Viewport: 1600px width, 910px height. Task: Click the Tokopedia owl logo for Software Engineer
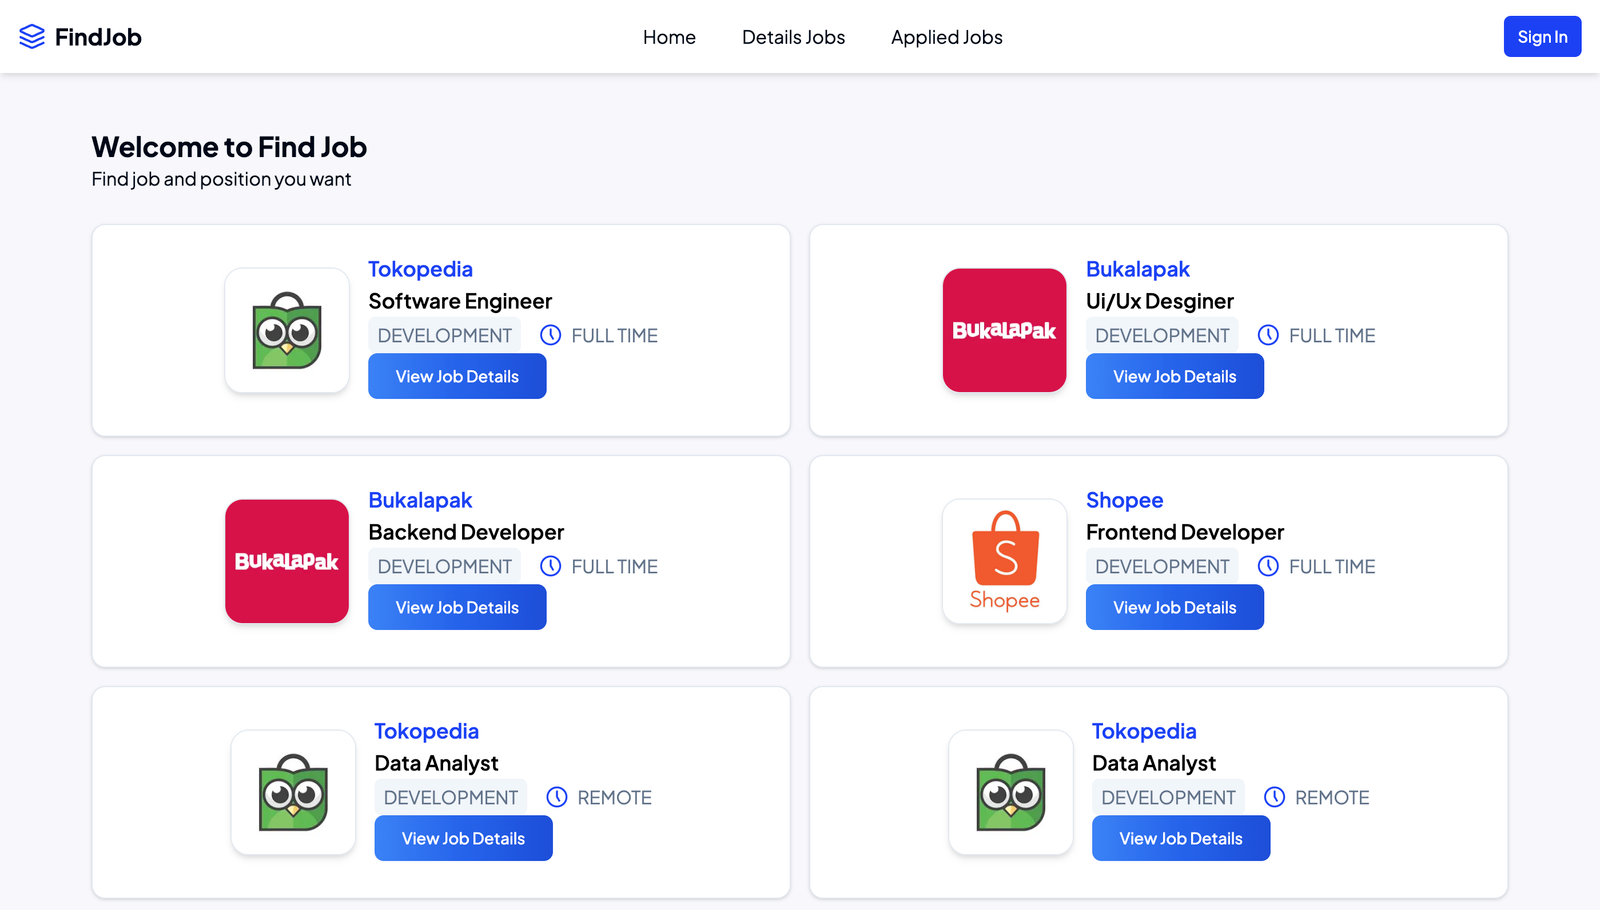tap(287, 330)
